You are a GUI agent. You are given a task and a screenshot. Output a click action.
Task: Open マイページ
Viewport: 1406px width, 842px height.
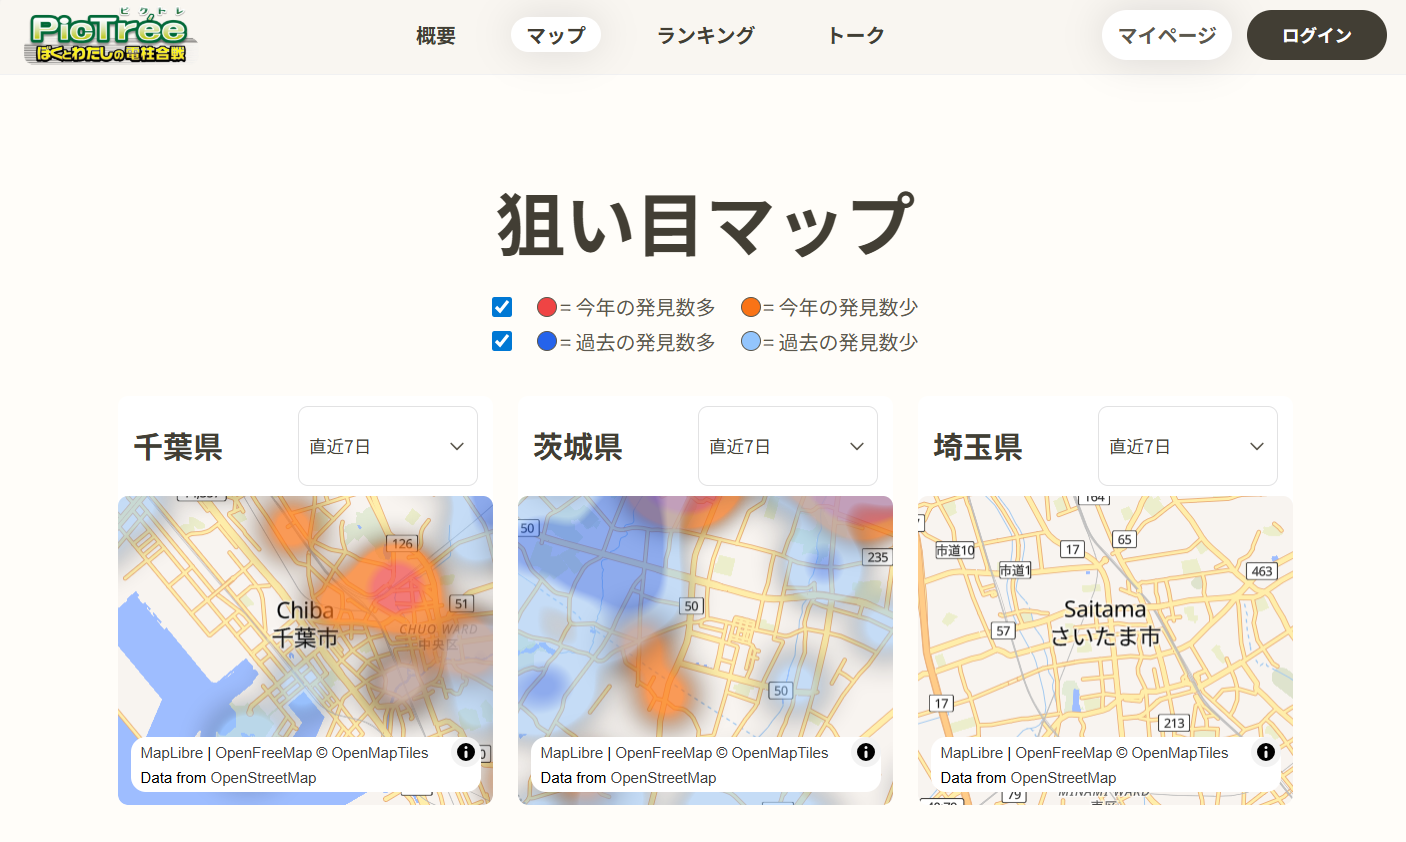pos(1166,36)
